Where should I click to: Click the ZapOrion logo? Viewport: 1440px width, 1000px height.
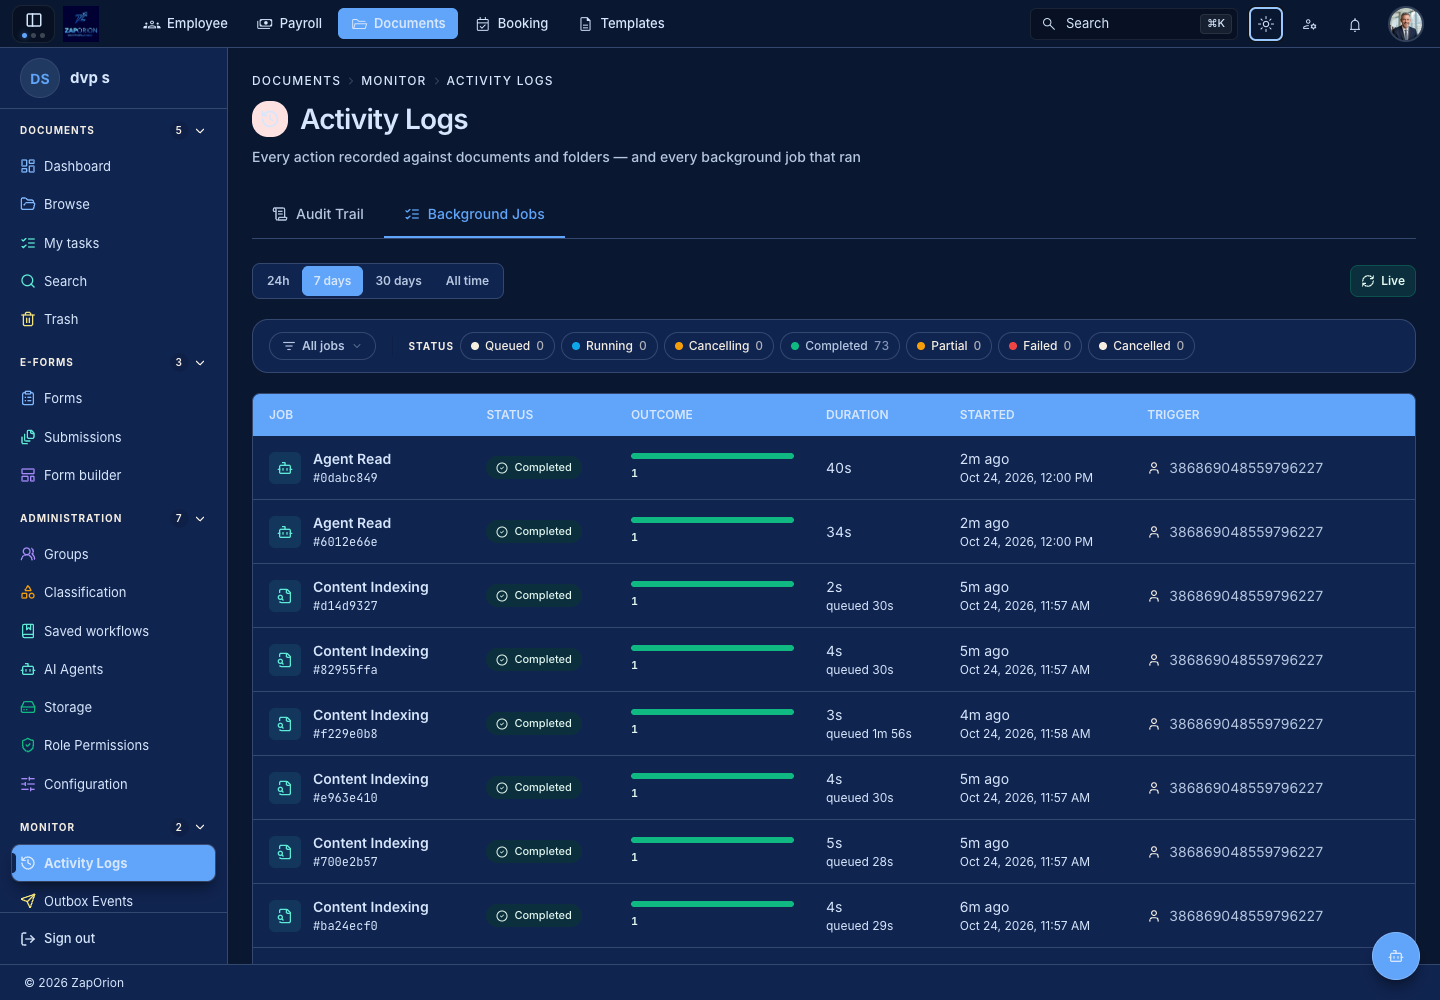tap(81, 24)
